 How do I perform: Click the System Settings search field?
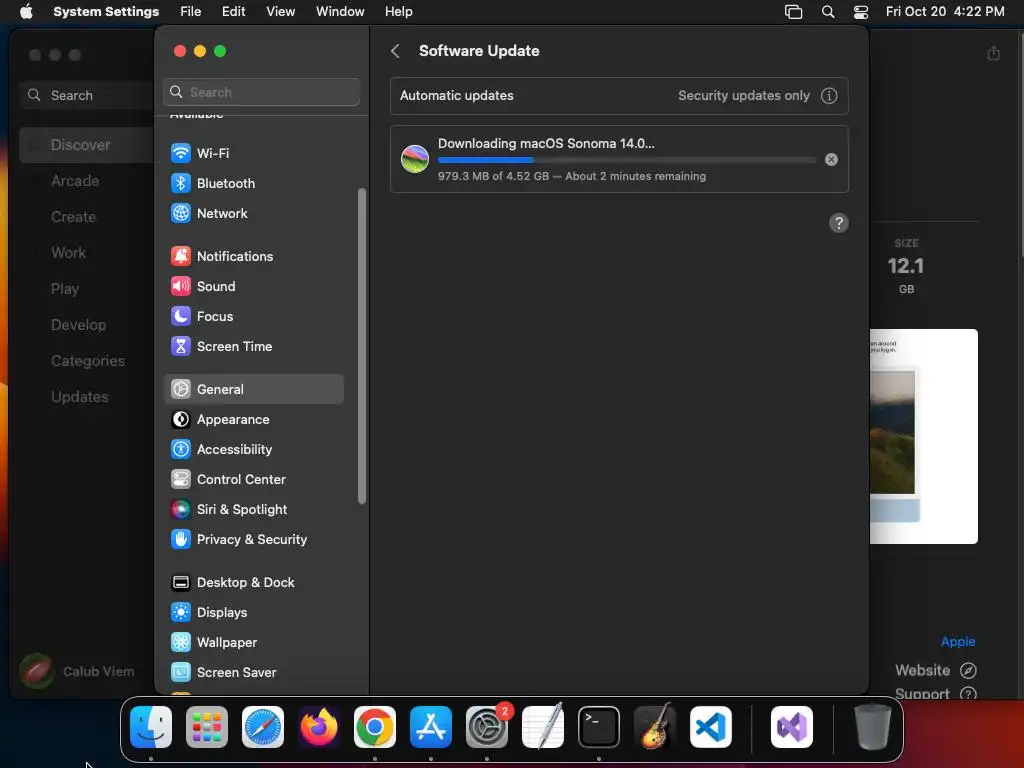pyautogui.click(x=261, y=92)
